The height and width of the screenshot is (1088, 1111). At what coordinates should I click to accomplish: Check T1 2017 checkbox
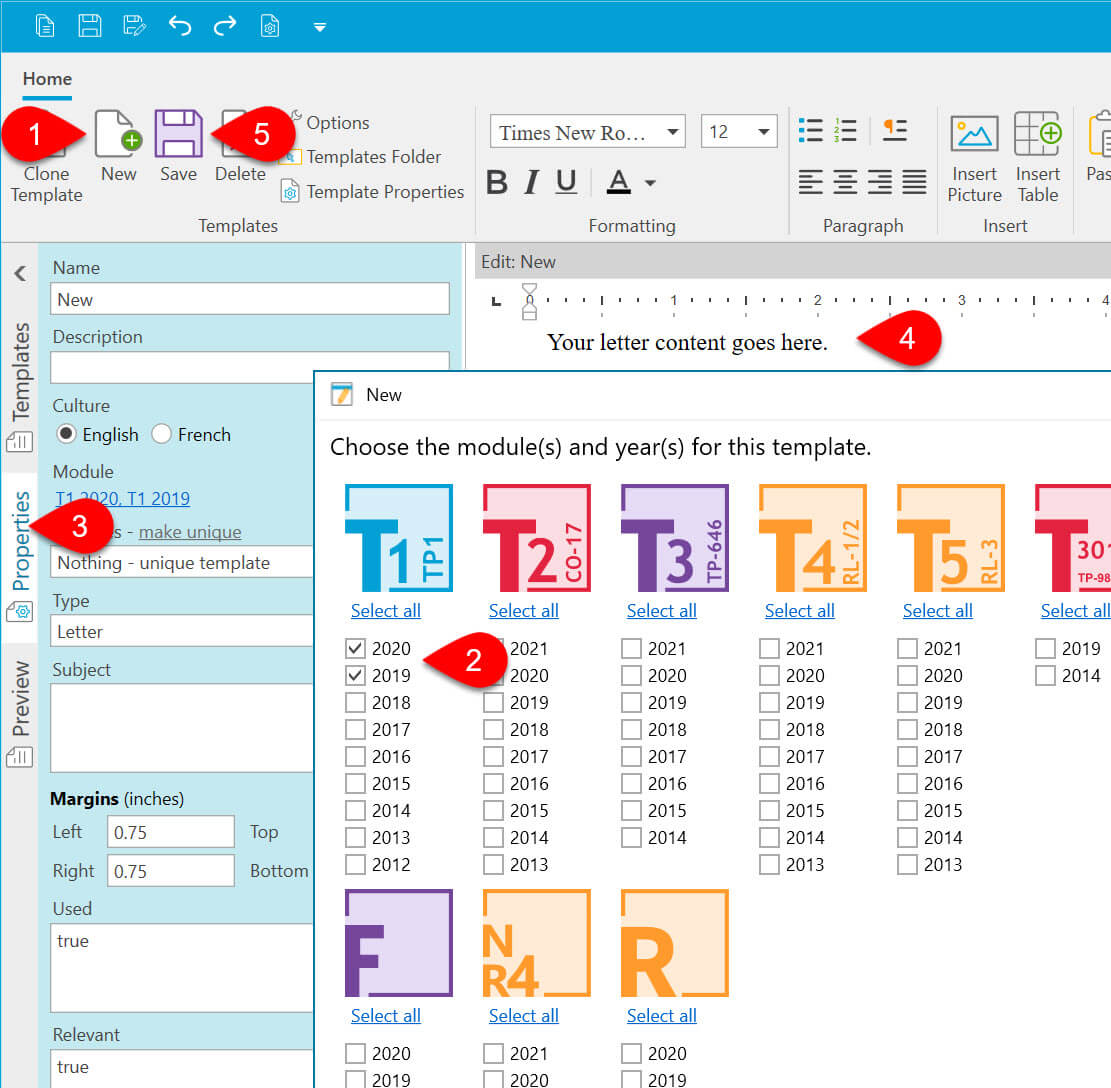(356, 729)
